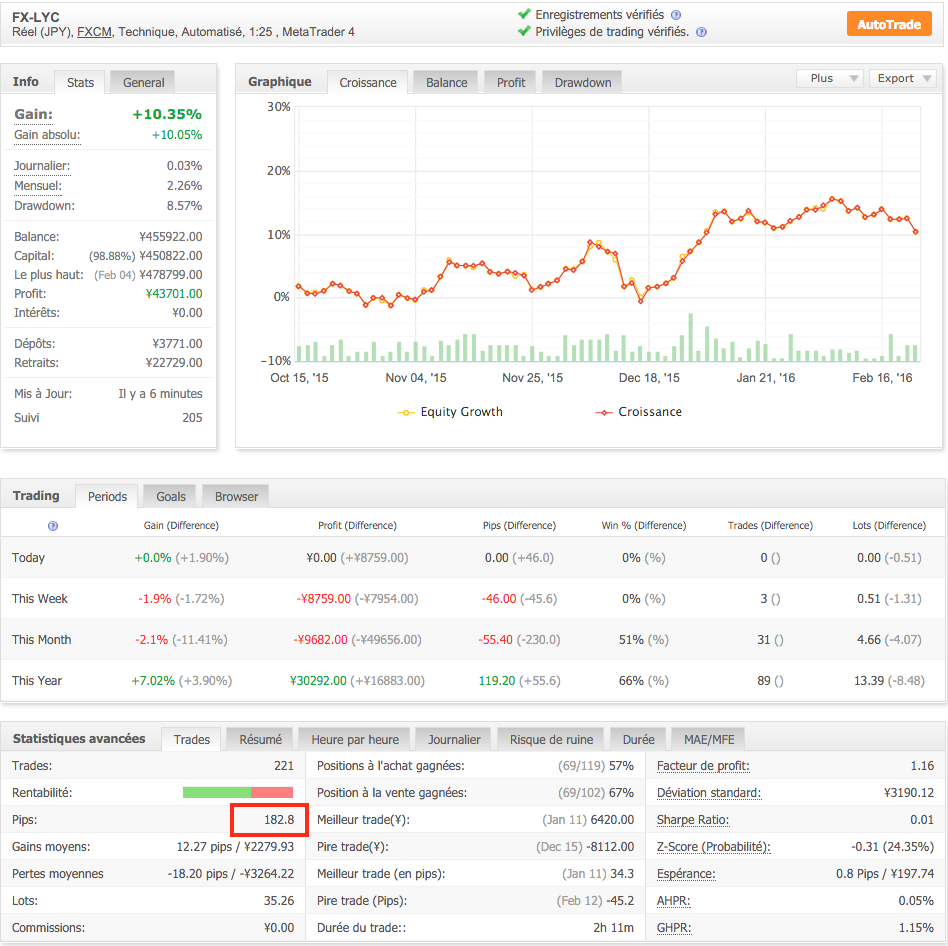Open the Goals tab
The image size is (948, 946).
tap(170, 496)
